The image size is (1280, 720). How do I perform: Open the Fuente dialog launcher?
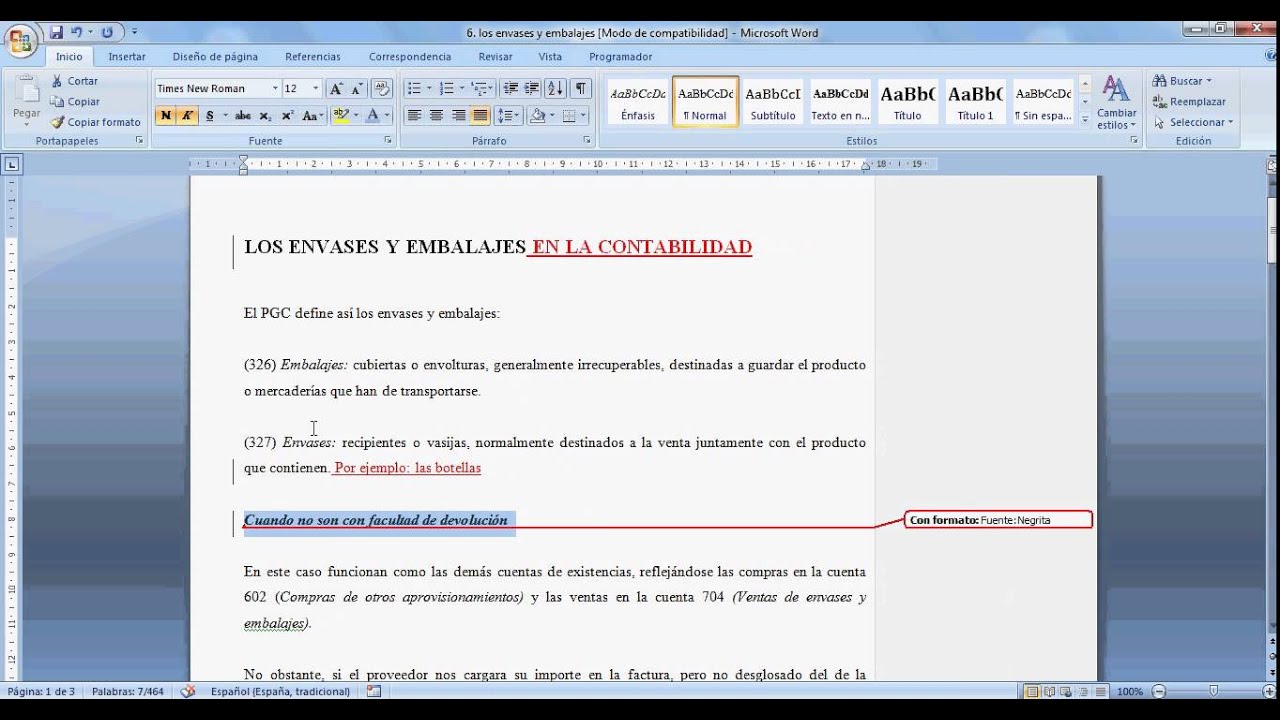(x=388, y=141)
